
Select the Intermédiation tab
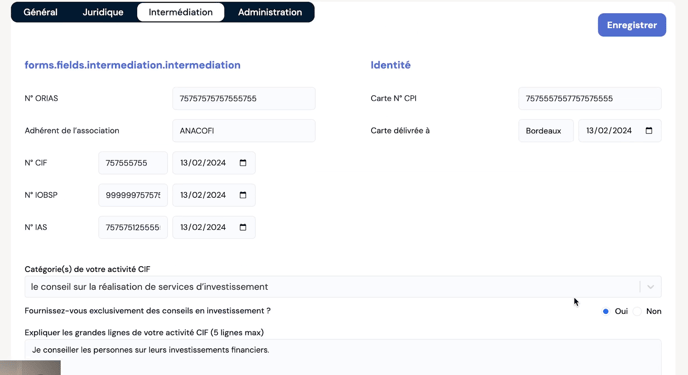180,12
